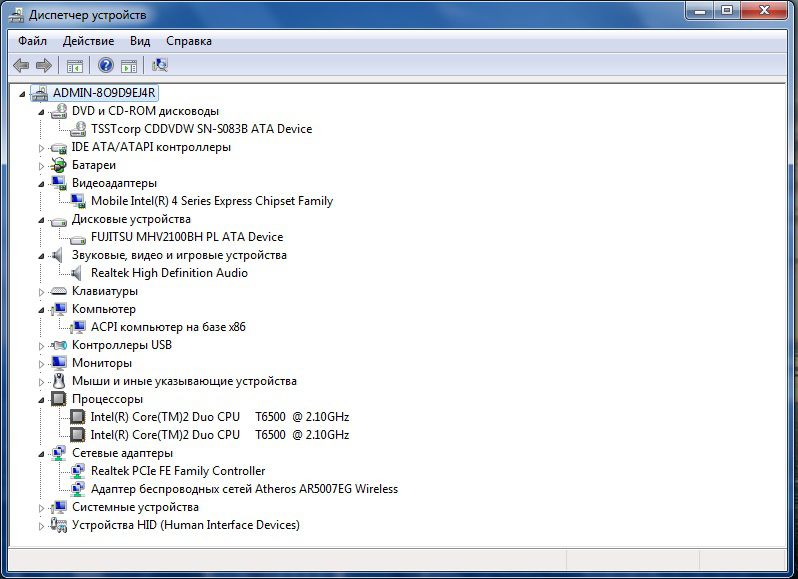Click the Back arrow toolbar icon
The height and width of the screenshot is (579, 798).
(x=21, y=65)
